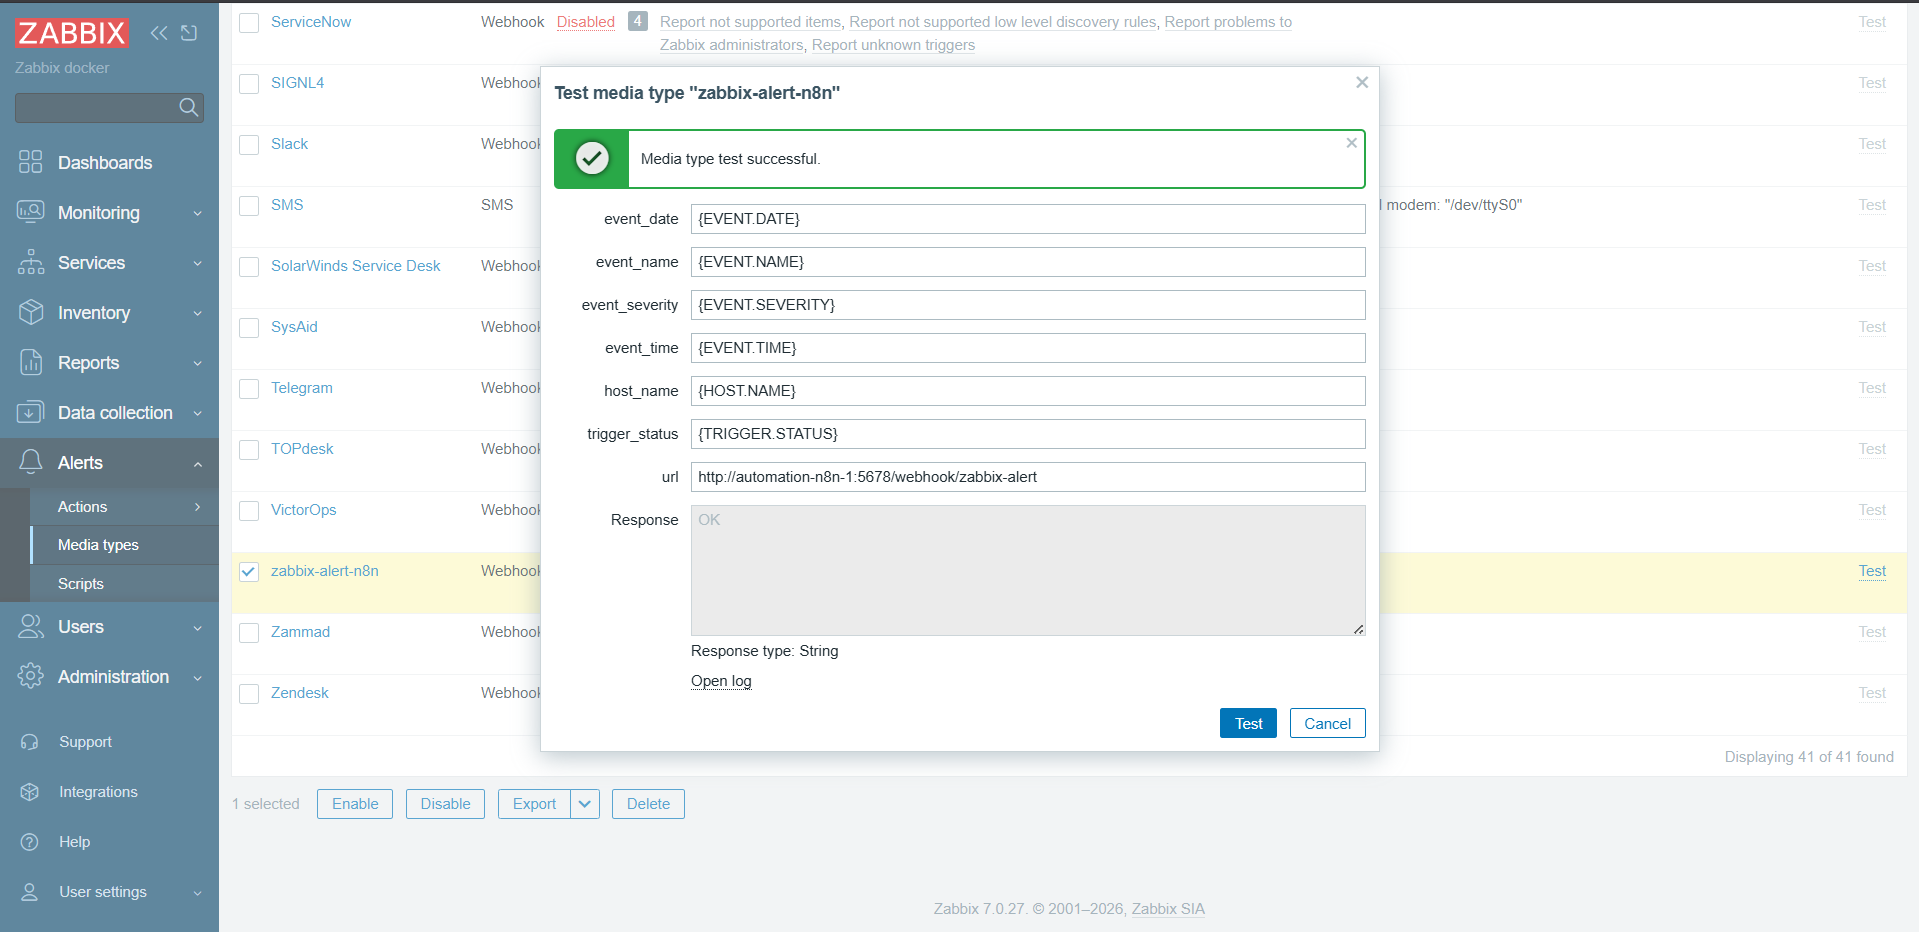Click the search magnifier icon
The image size is (1919, 932).
(188, 107)
